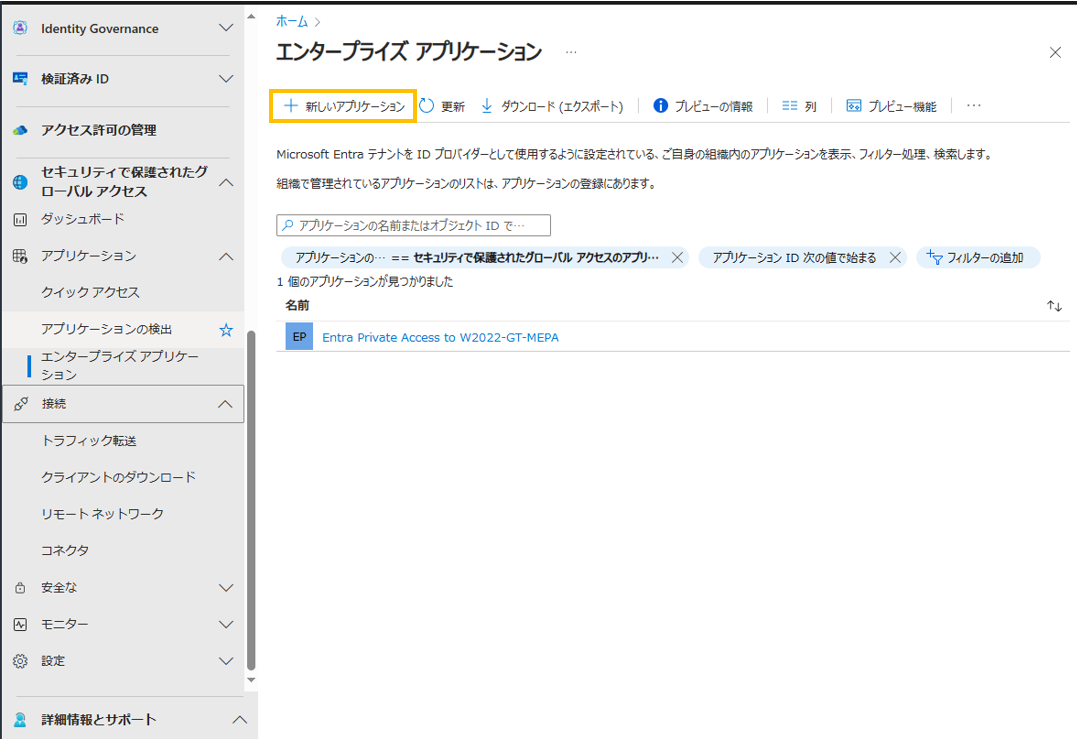Expand the 検証済み ID section
Screen dimensions: 1077x739
click(225, 79)
